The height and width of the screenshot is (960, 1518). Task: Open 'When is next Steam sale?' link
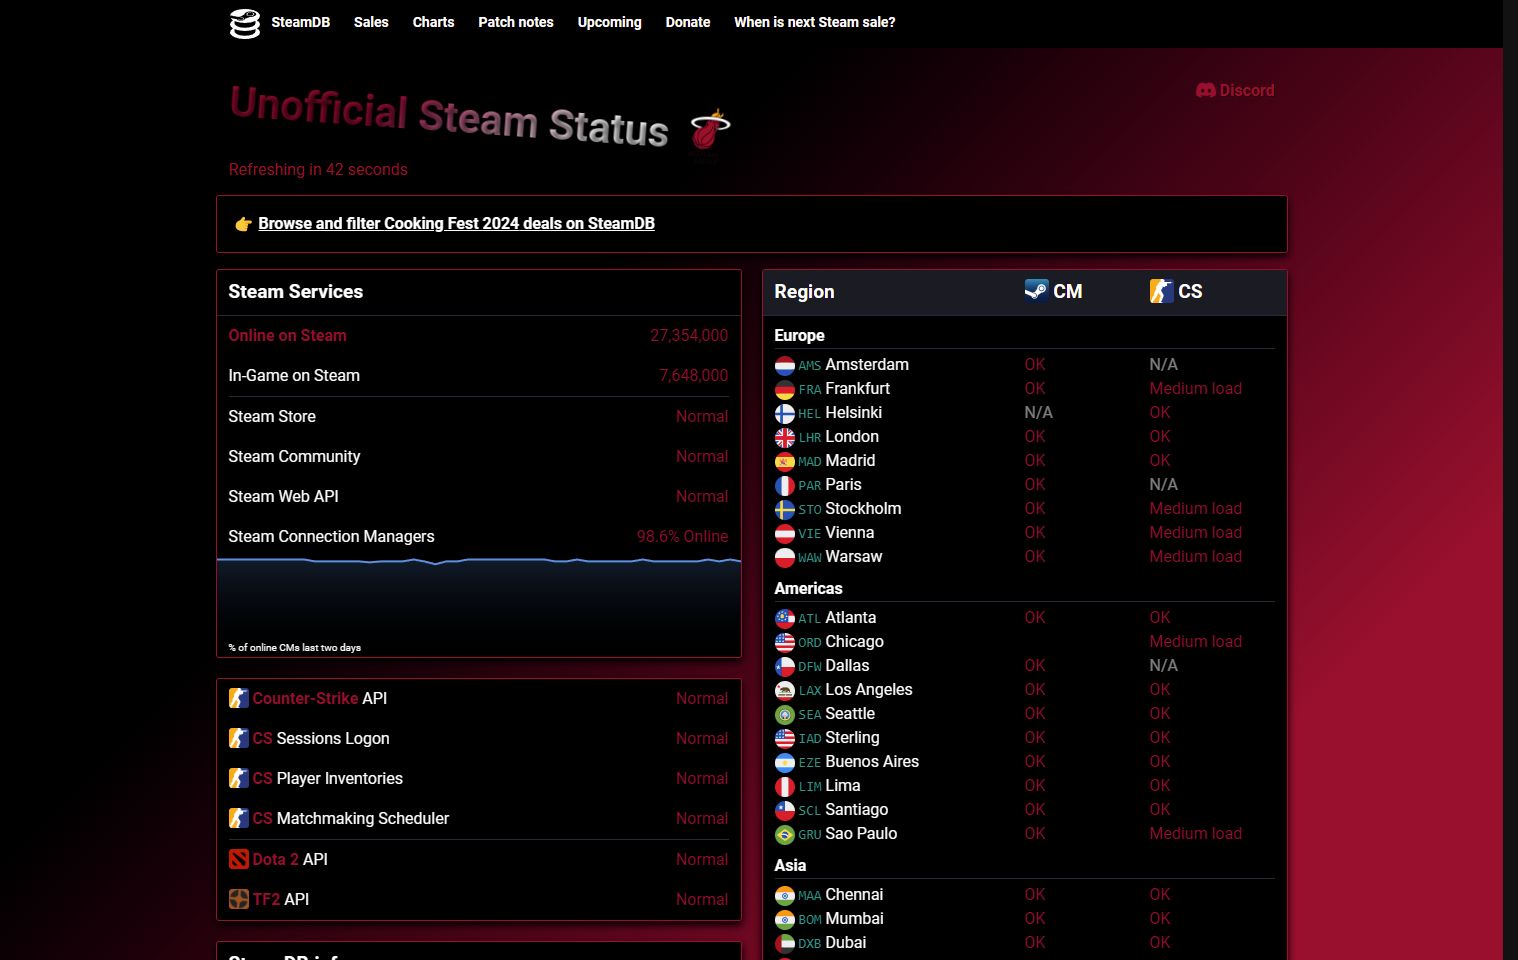pos(815,22)
